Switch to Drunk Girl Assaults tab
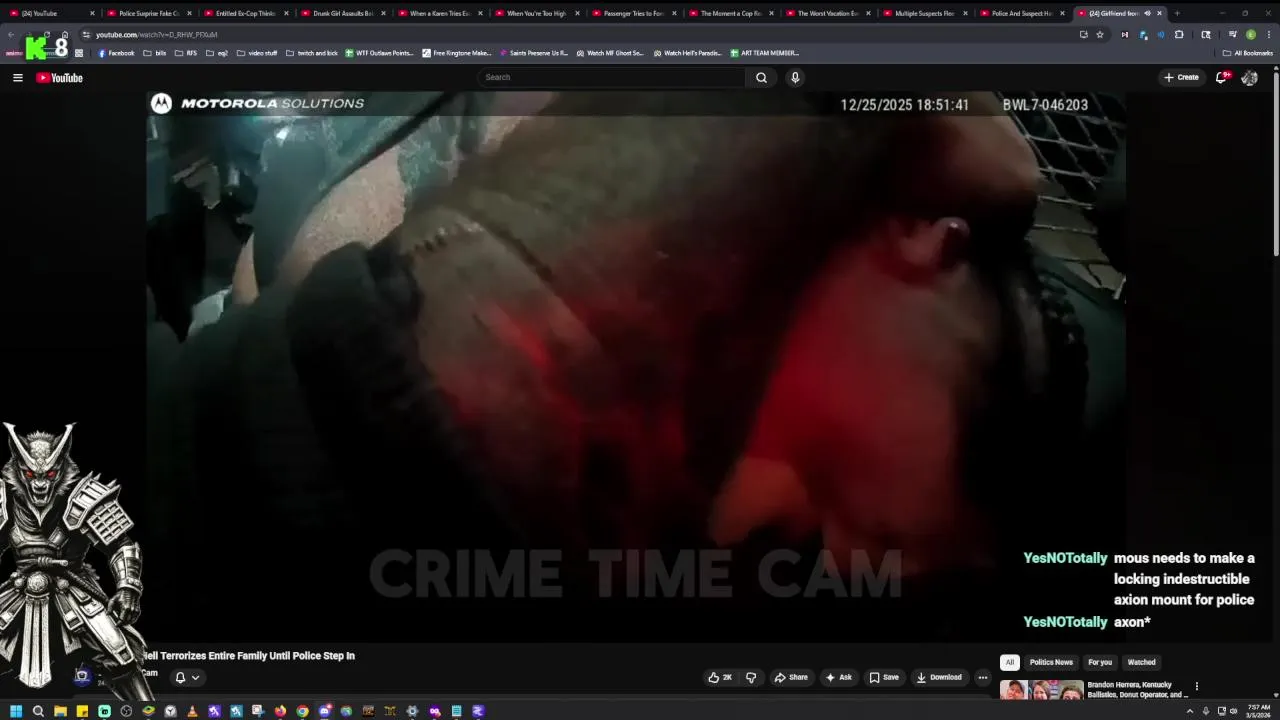 pyautogui.click(x=342, y=13)
